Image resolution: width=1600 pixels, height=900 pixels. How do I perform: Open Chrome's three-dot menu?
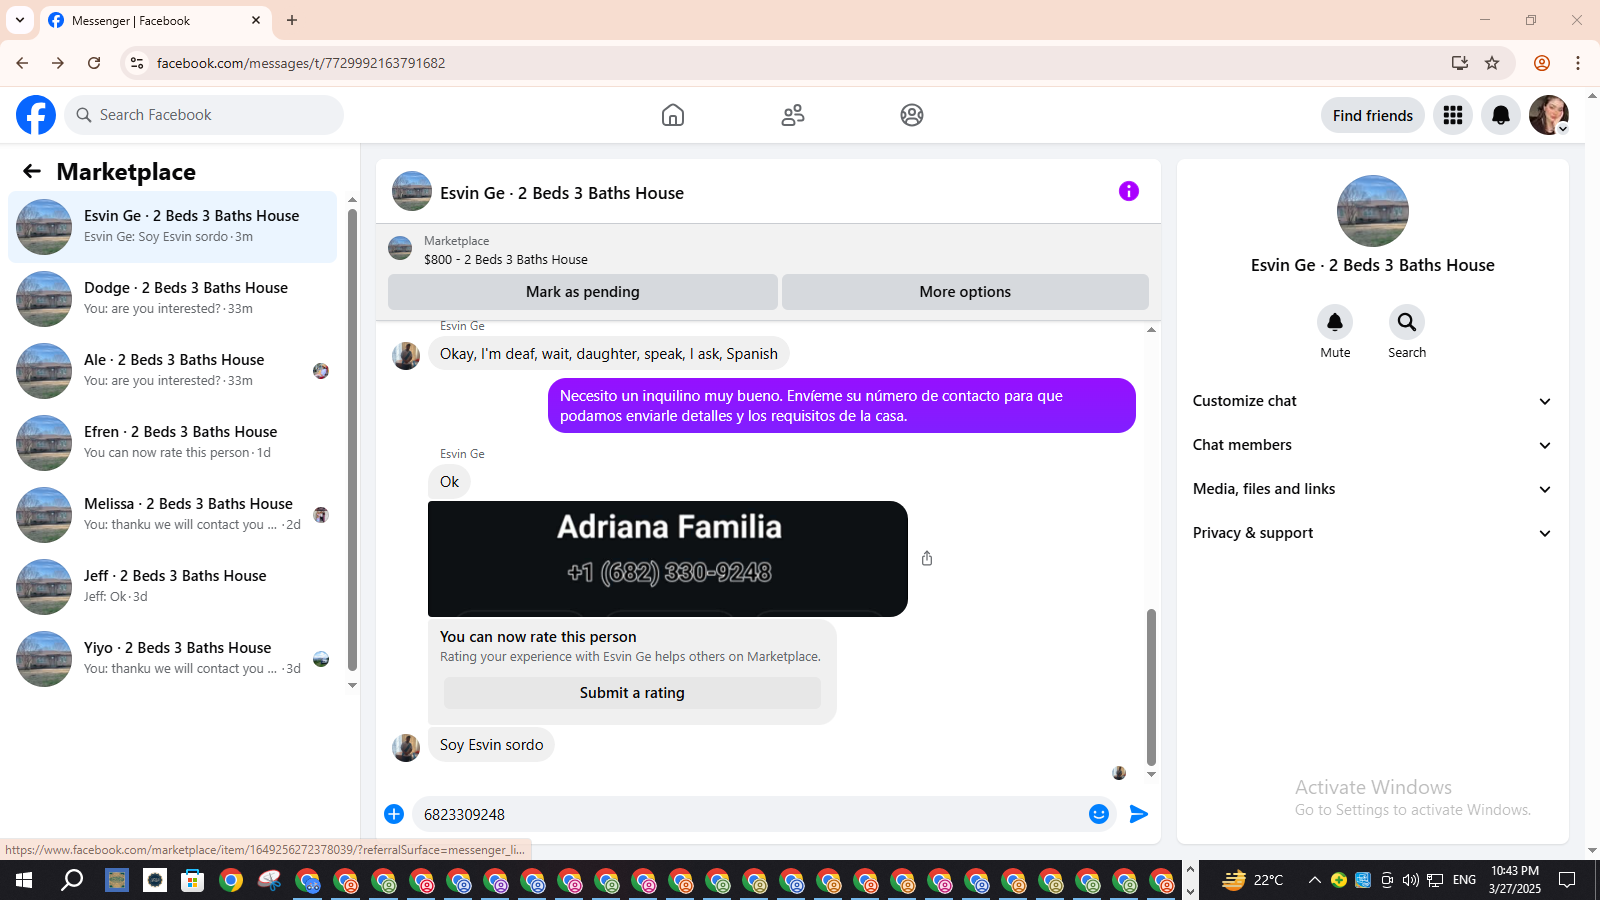[1578, 63]
